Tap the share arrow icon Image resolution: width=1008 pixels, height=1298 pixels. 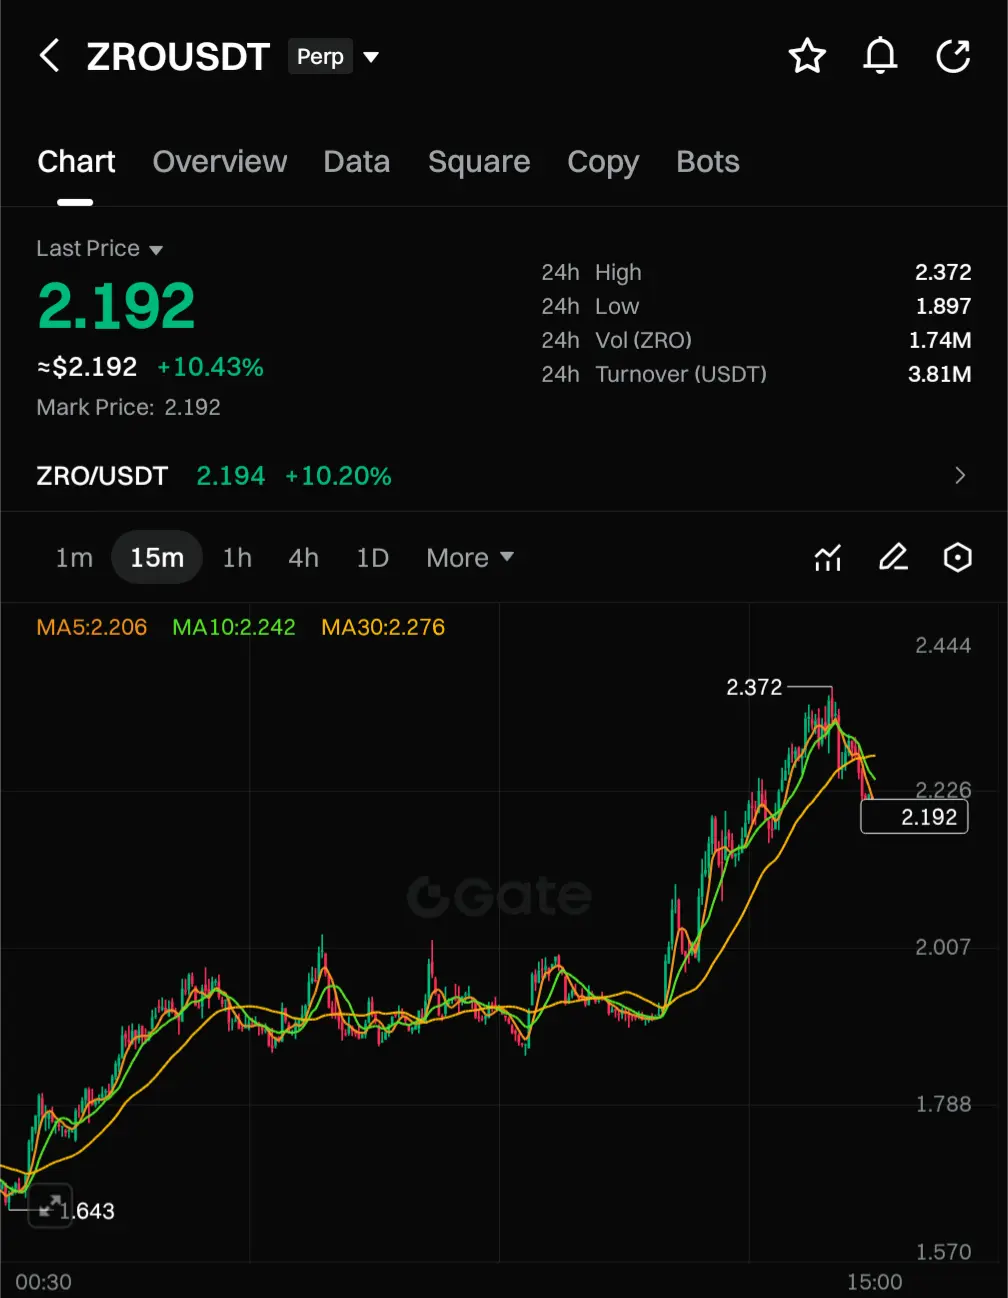point(953,56)
